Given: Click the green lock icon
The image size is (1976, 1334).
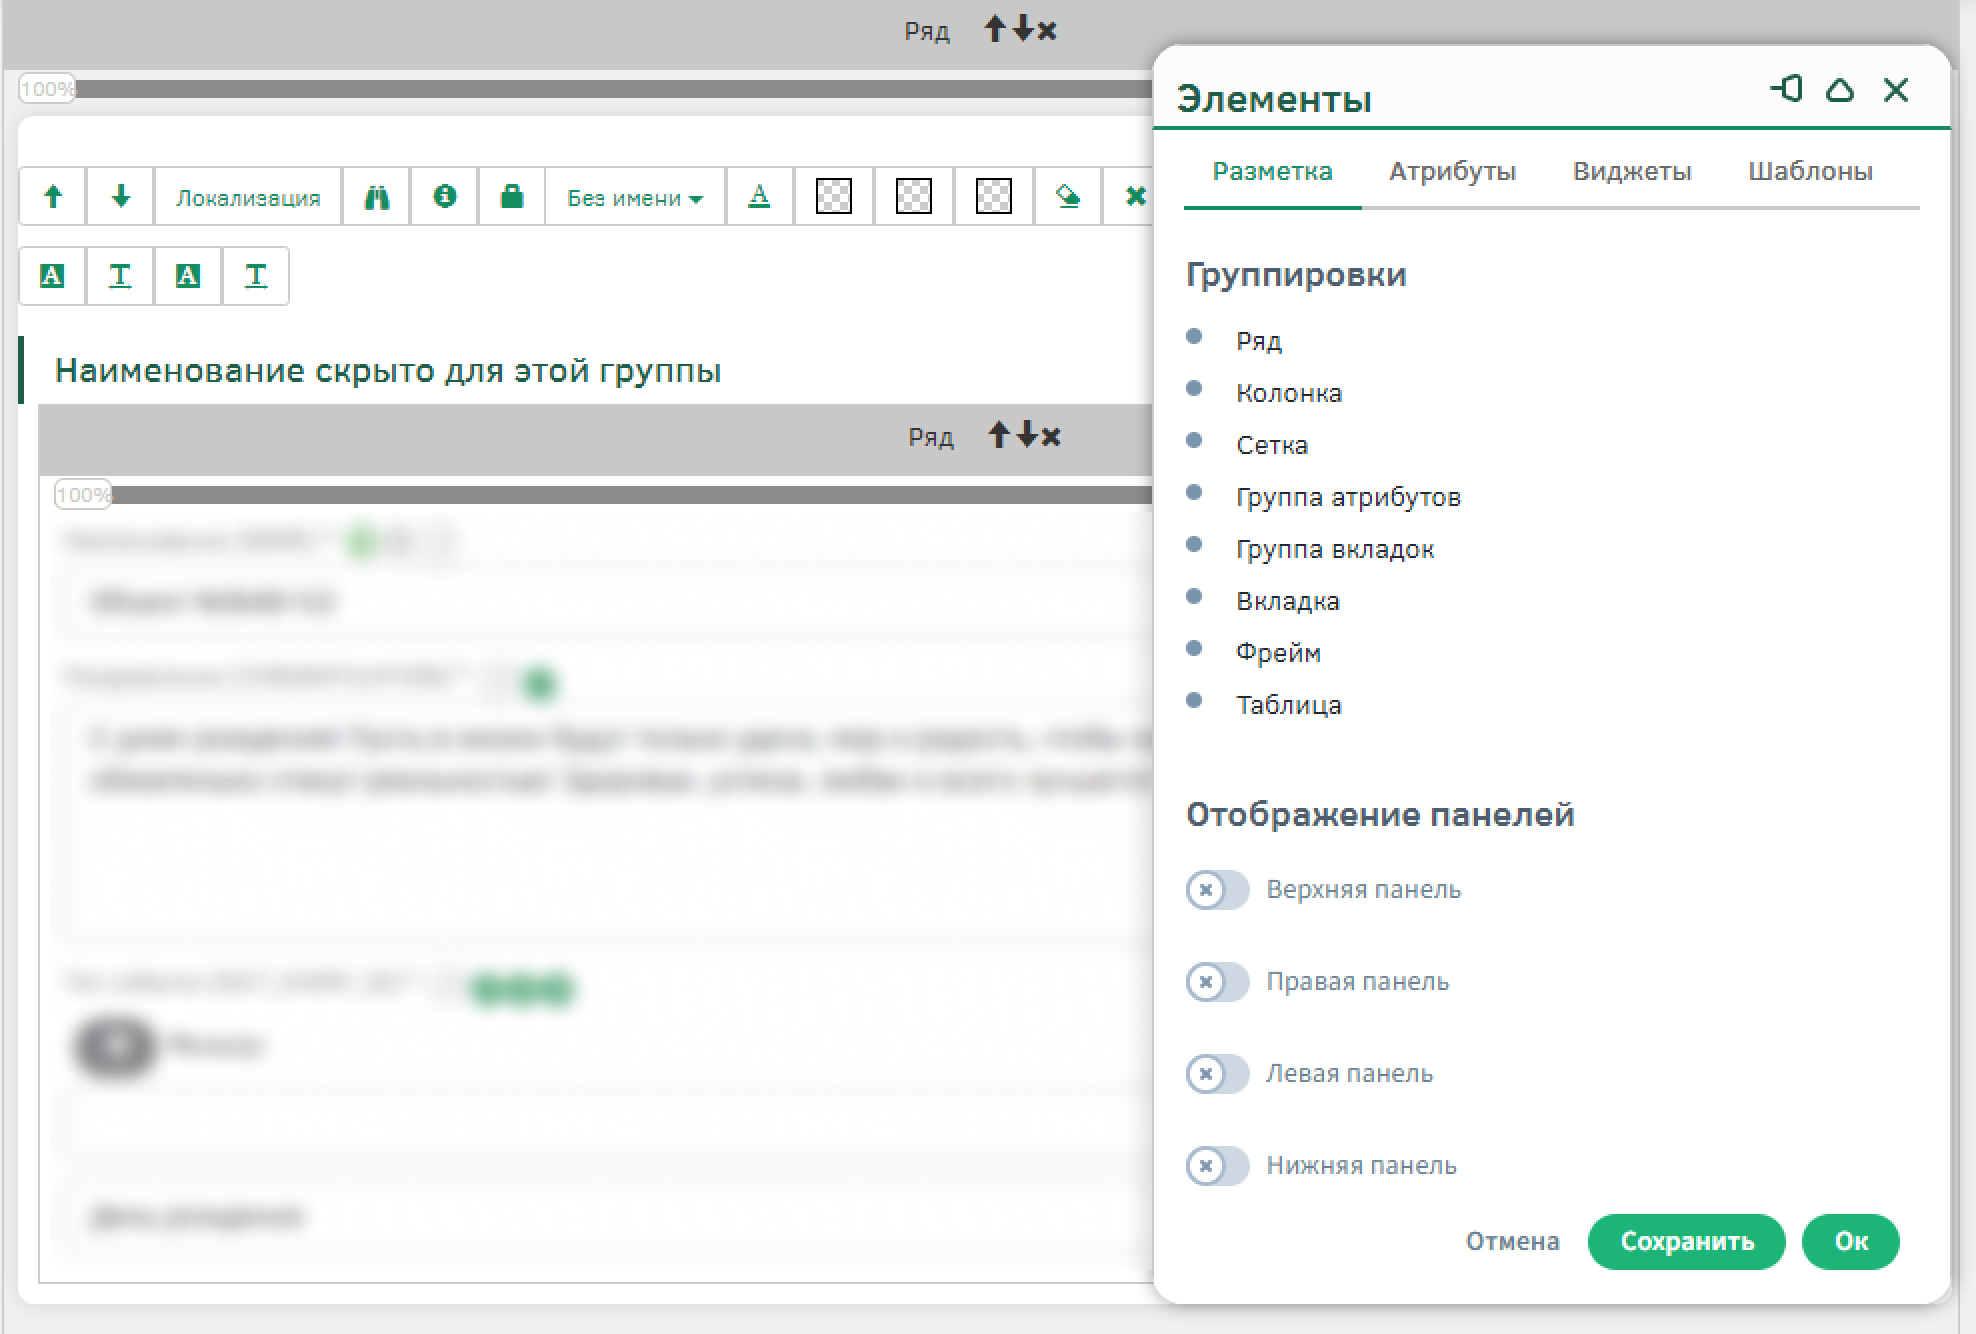Looking at the screenshot, I should click(512, 196).
